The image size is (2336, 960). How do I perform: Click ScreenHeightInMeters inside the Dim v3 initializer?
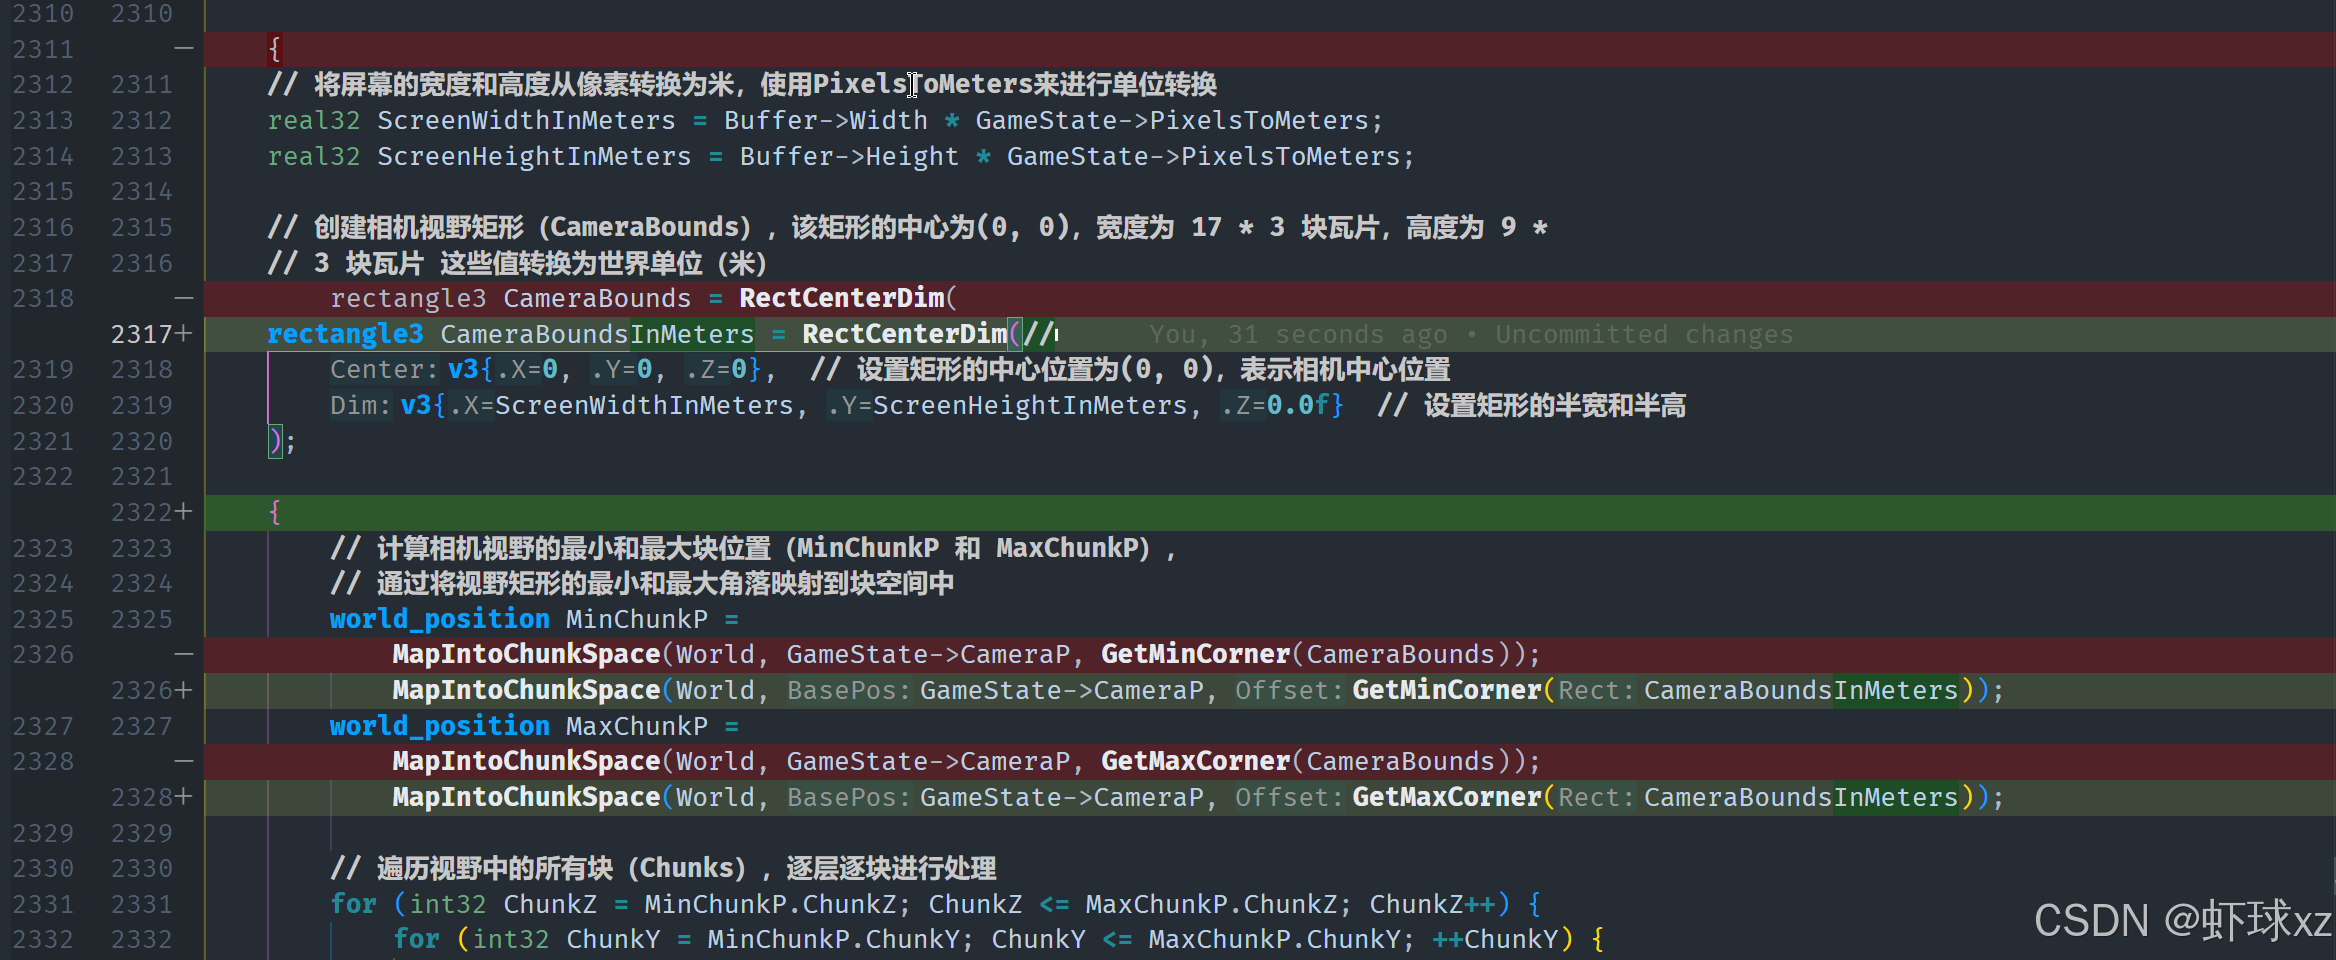point(1030,405)
